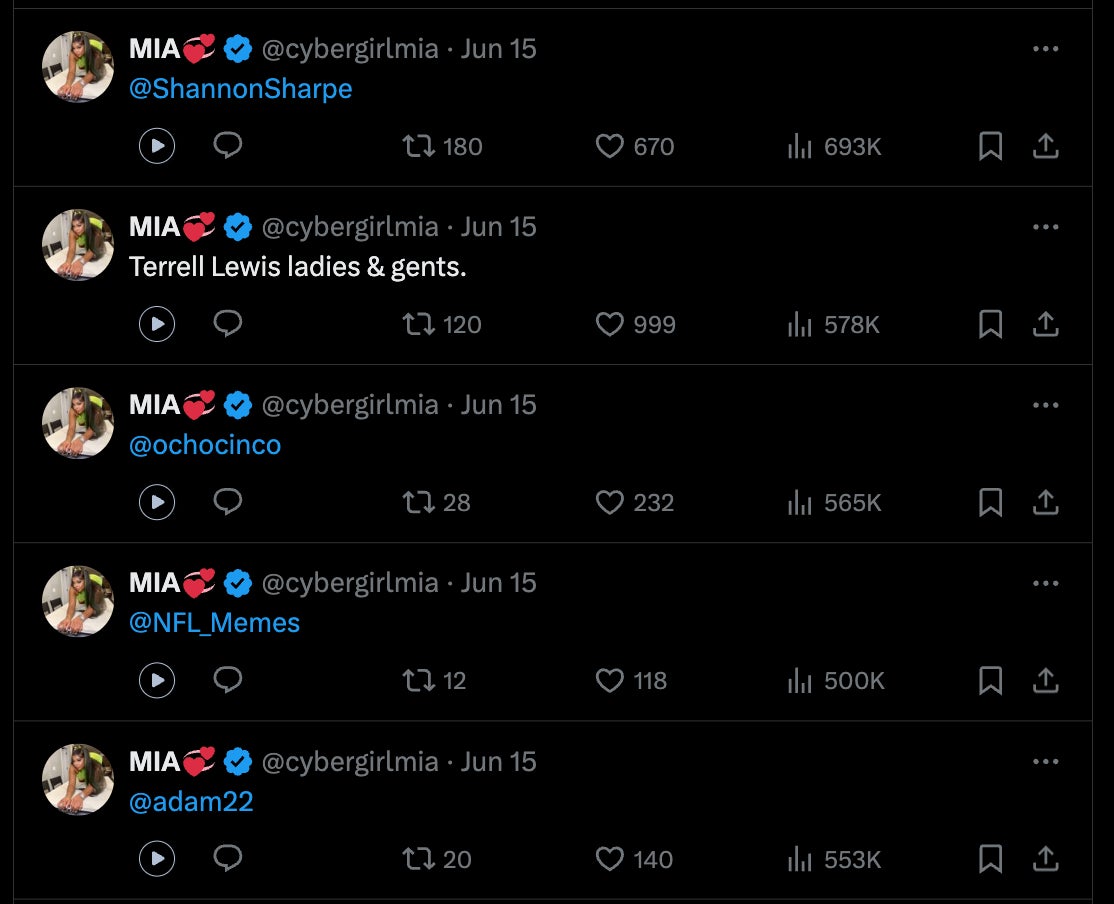1114x904 pixels.
Task: View analytics for the 578K views tweet
Action: [x=799, y=325]
